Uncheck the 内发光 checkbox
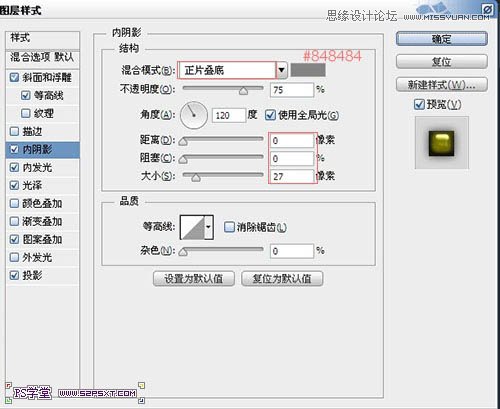This screenshot has height=409, width=500. [14, 167]
